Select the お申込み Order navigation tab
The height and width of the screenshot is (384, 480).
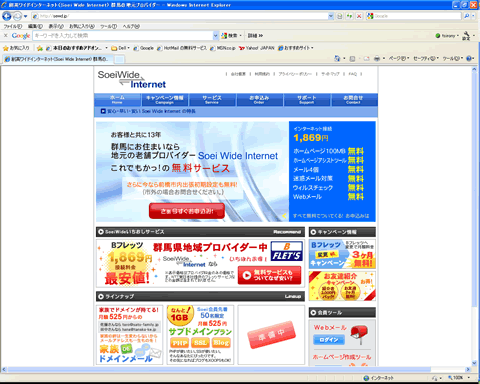(259, 100)
